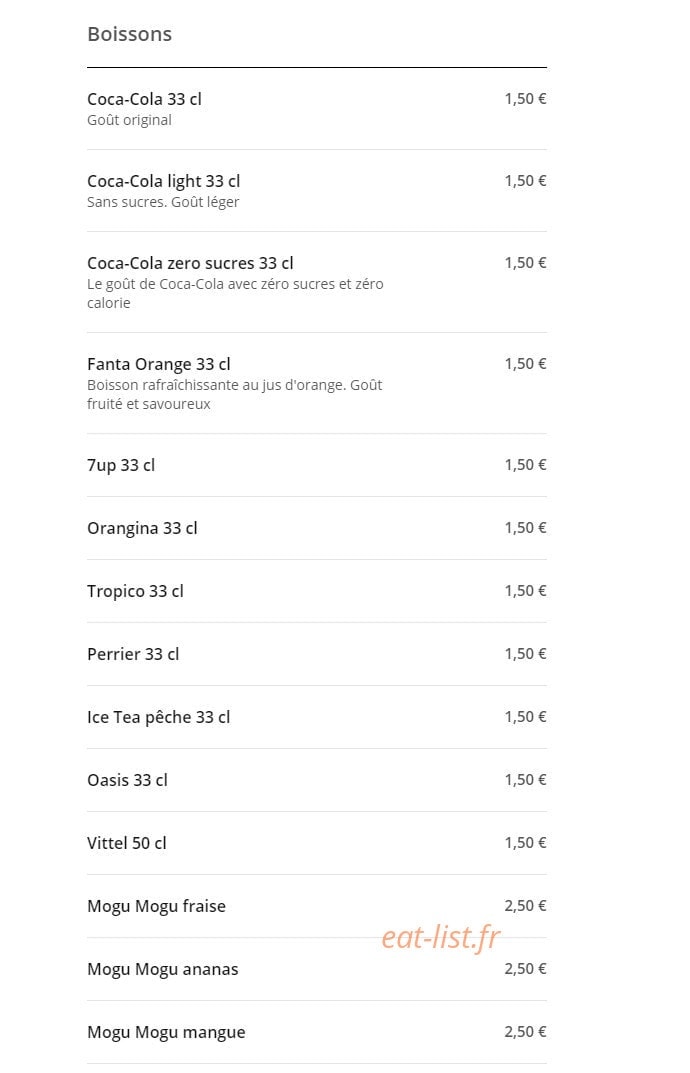Select the 7up 33 cl item
Viewport: 690px width, 1073px height.
tap(316, 465)
